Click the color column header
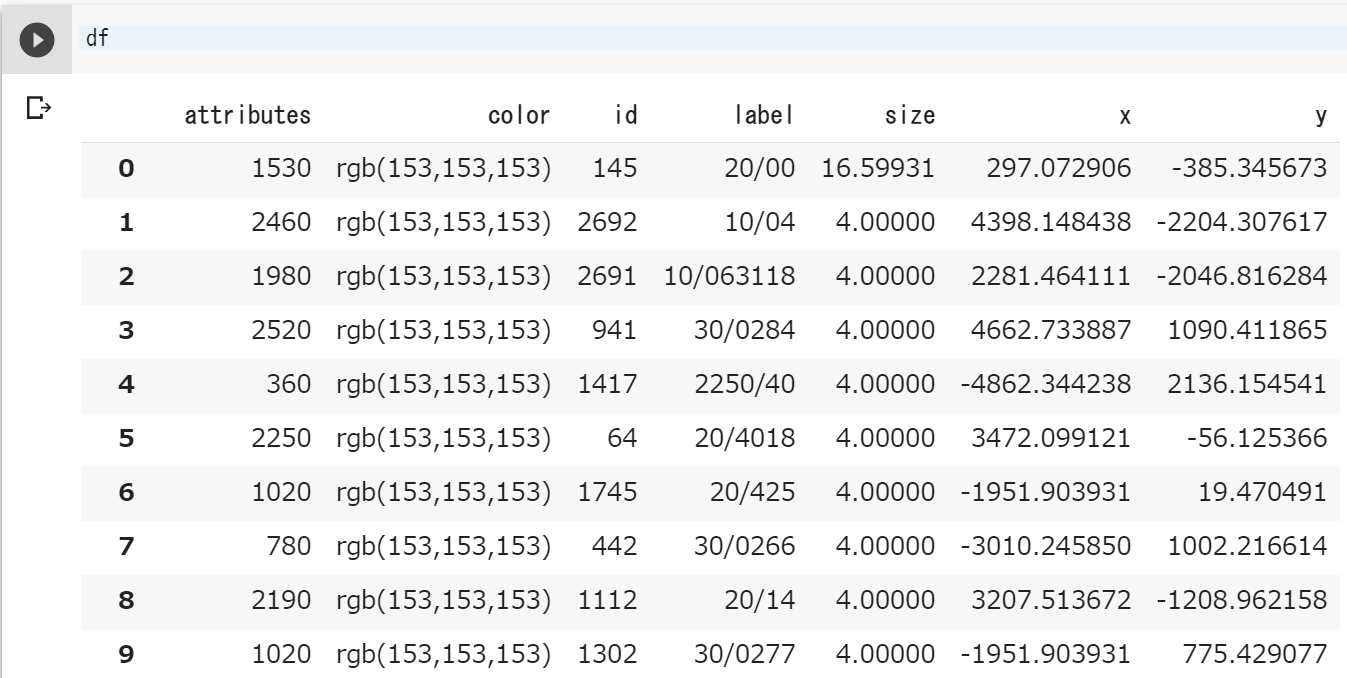The image size is (1347, 678). pos(519,116)
